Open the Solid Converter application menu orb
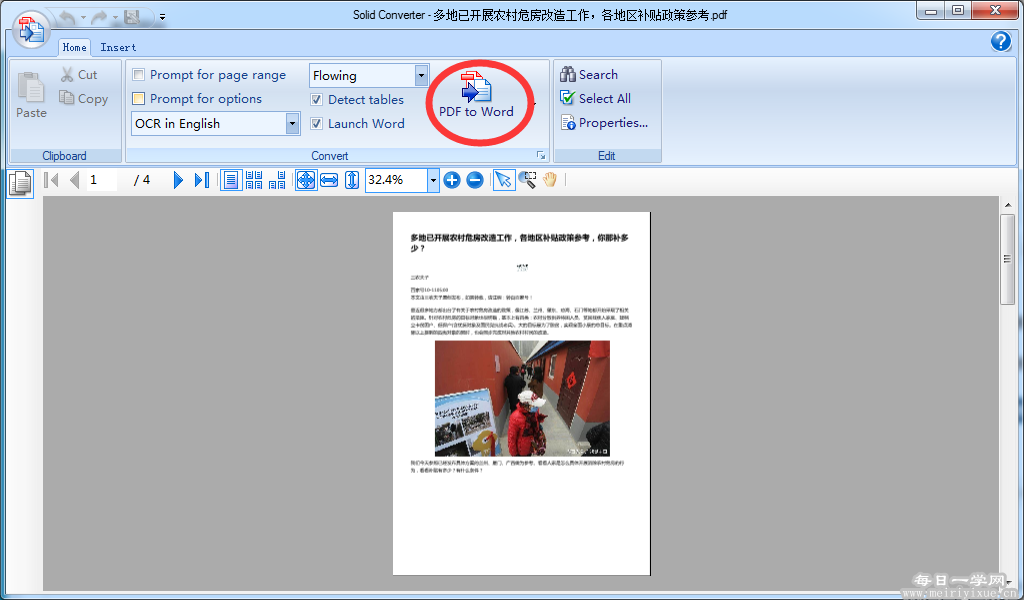The image size is (1024, 600). point(31,29)
